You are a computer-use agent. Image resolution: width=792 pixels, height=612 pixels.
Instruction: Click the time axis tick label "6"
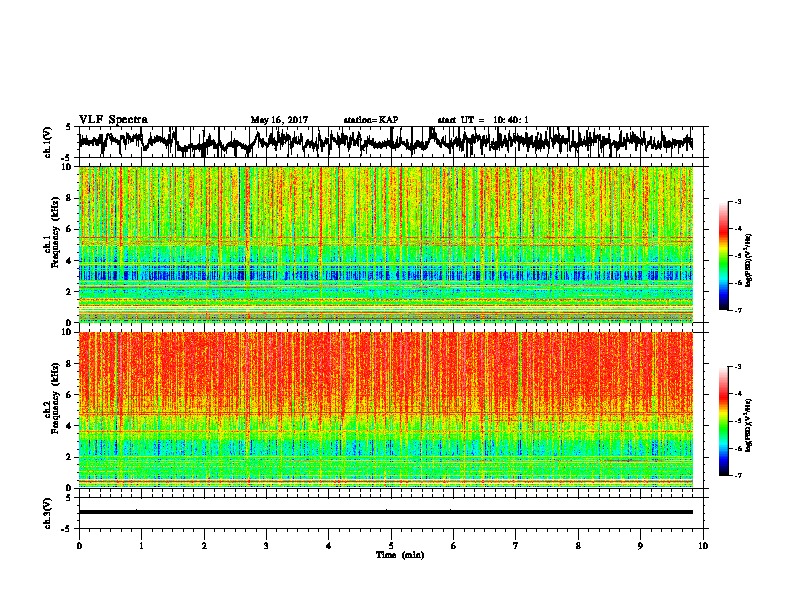click(454, 546)
